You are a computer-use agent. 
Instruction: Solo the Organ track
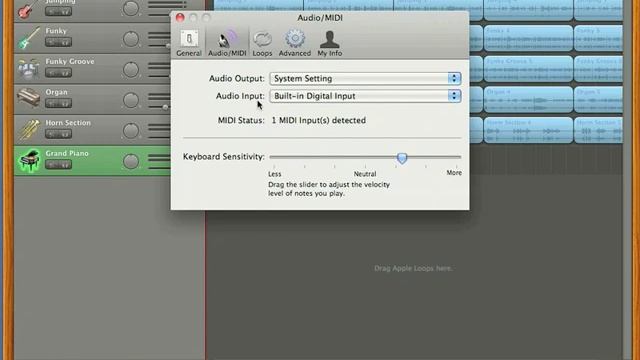click(x=65, y=103)
